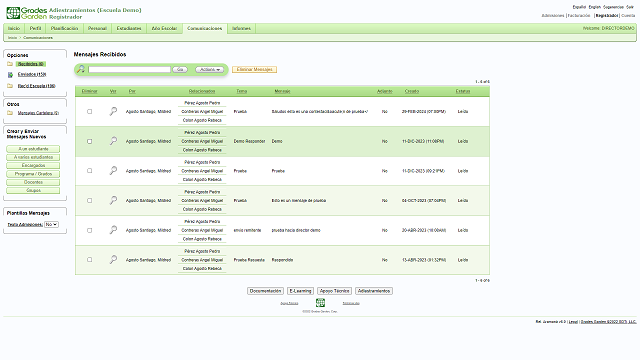Open the Apoyo Técnico footer button

pyautogui.click(x=334, y=291)
